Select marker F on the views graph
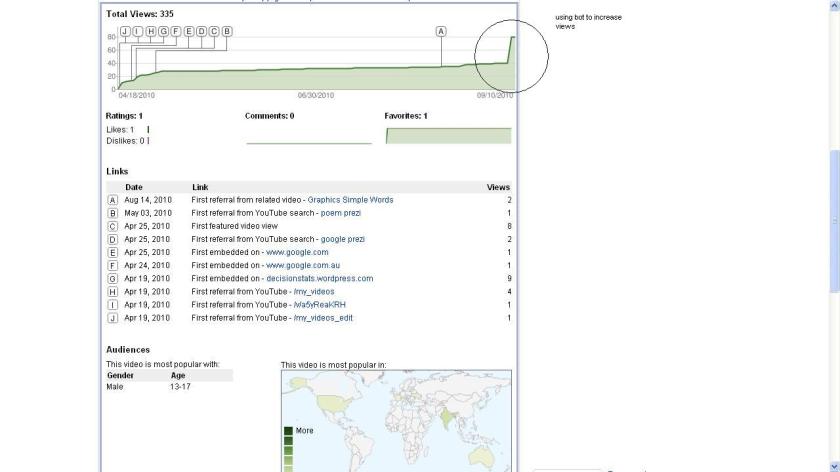The image size is (840, 472). [176, 31]
